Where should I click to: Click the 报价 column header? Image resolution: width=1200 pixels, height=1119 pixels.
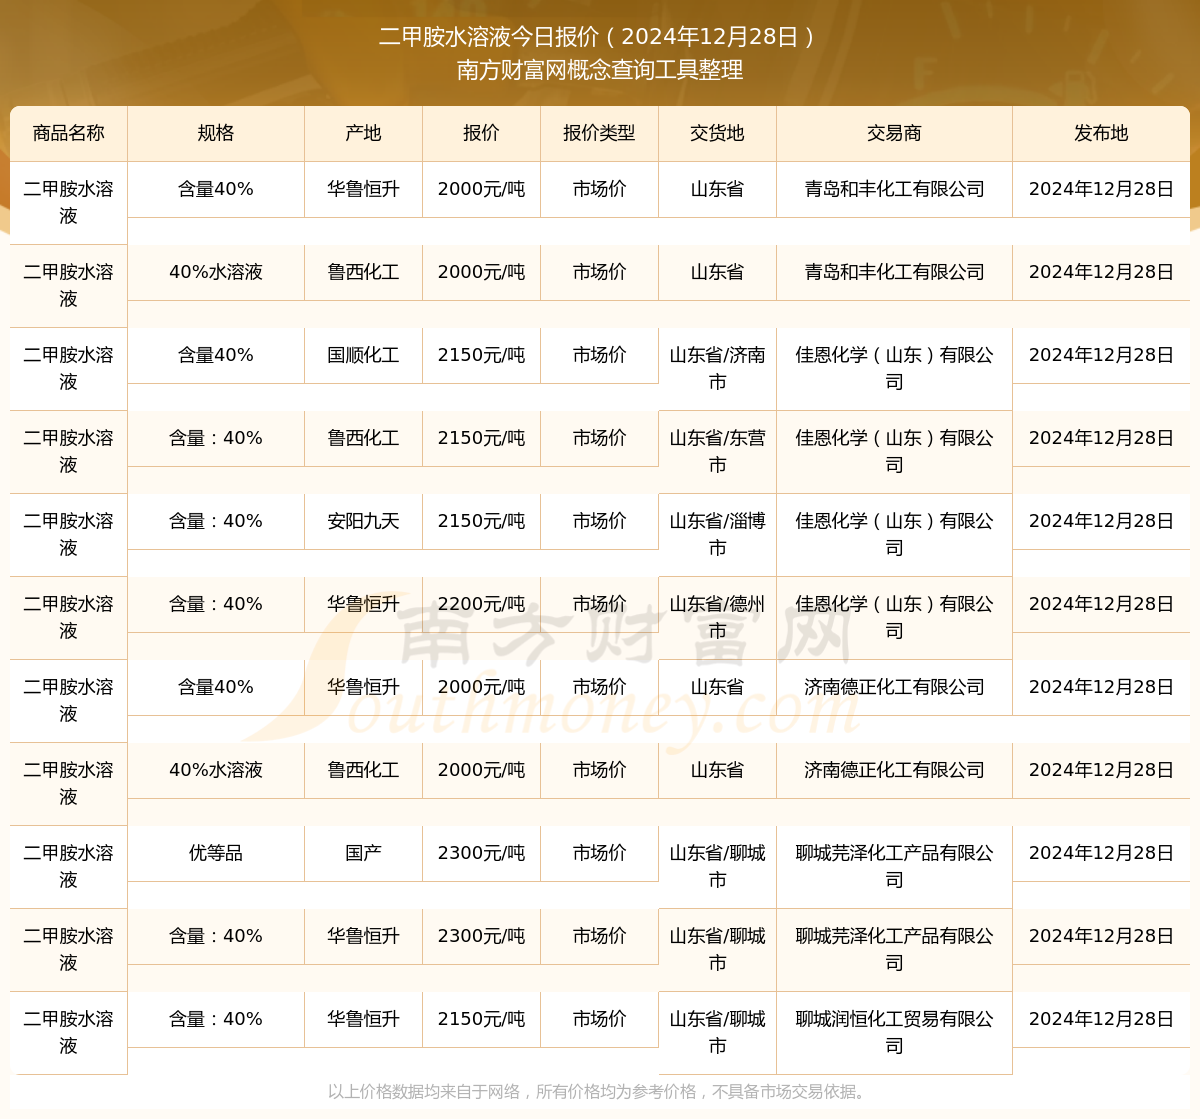tap(481, 133)
